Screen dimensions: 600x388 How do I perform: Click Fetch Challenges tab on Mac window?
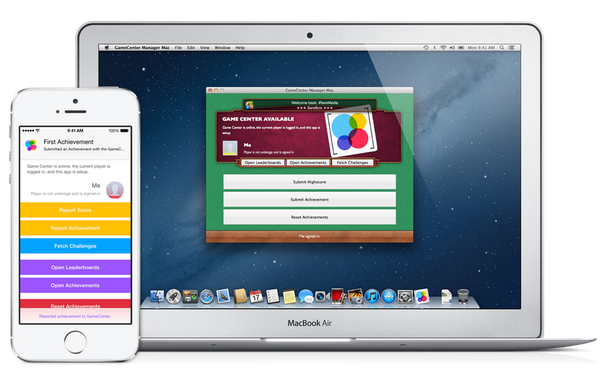point(352,163)
